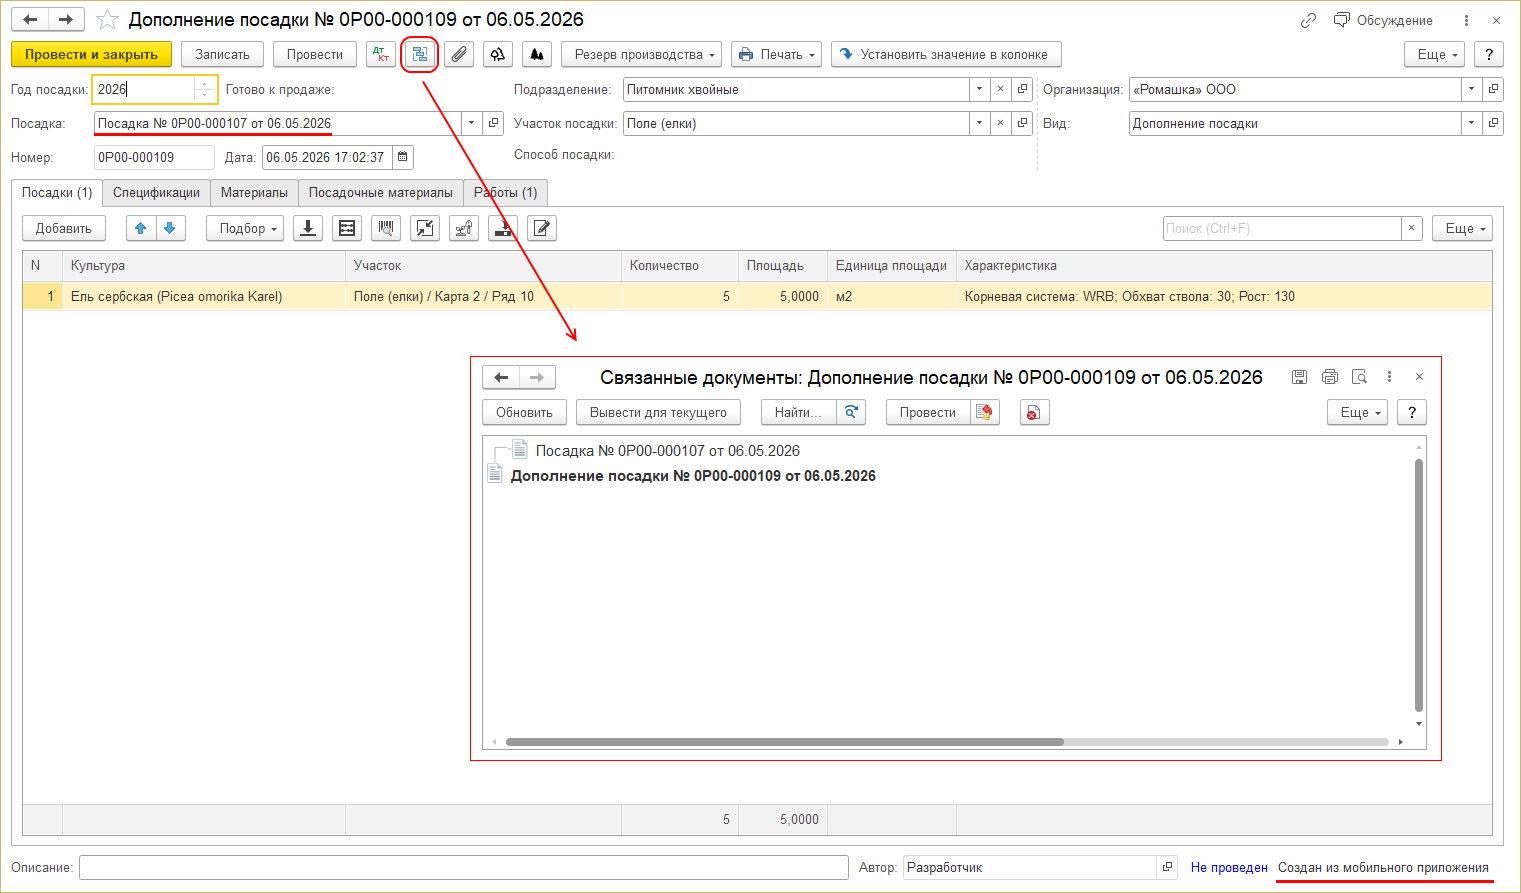Open the related documents structure icon
1521x893 pixels.
(x=420, y=54)
